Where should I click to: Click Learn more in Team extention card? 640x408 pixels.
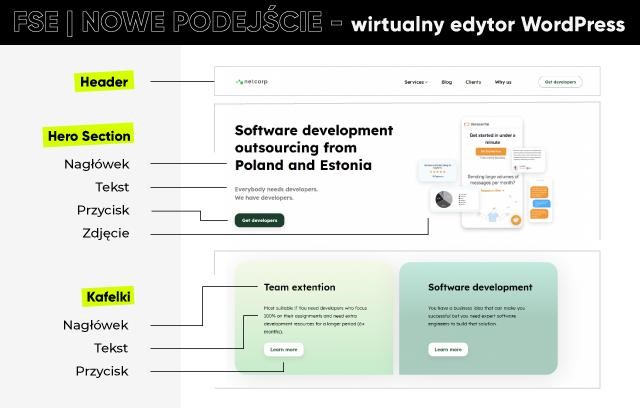283,349
